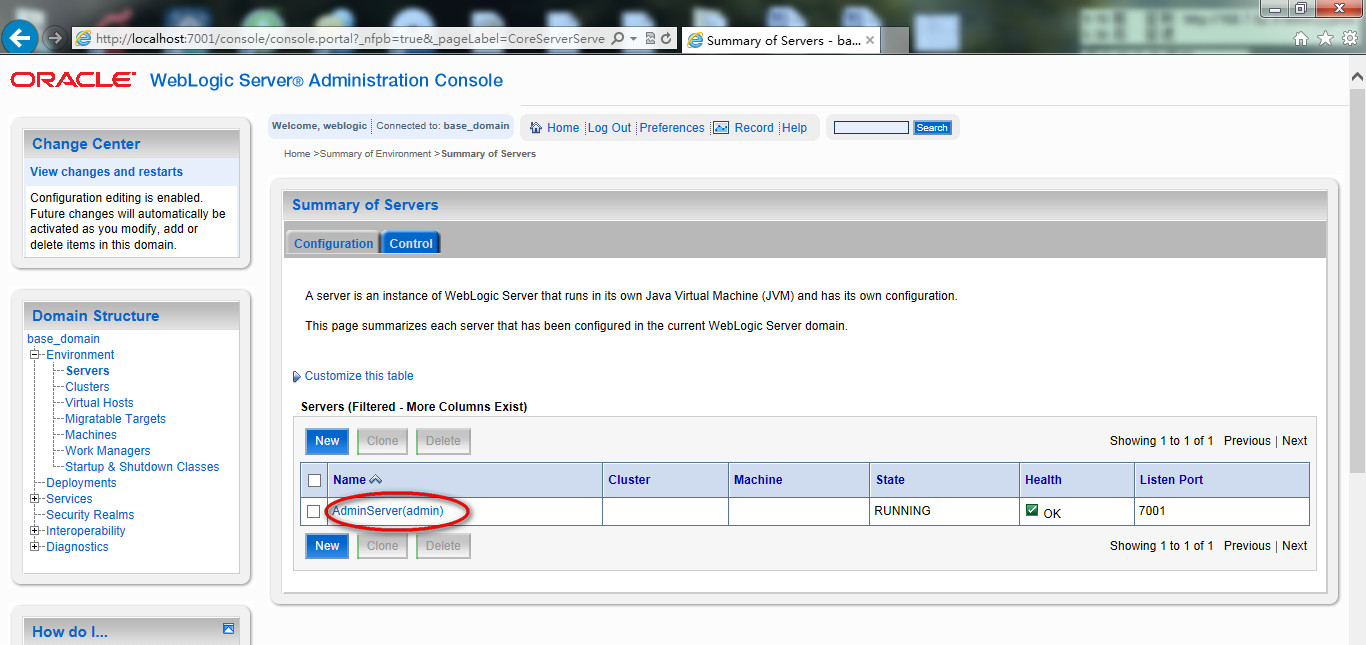Click the State column header
This screenshot has width=1366, height=645.
point(890,480)
